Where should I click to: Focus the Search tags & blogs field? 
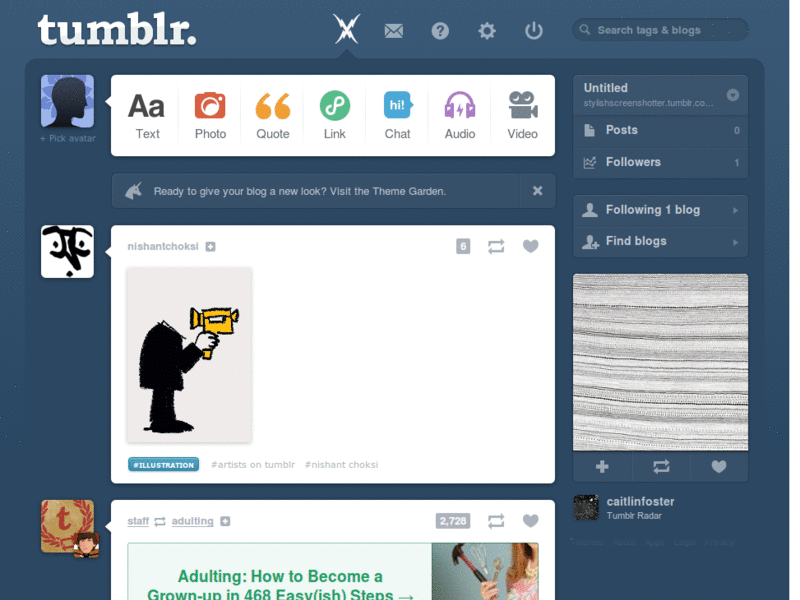point(660,30)
